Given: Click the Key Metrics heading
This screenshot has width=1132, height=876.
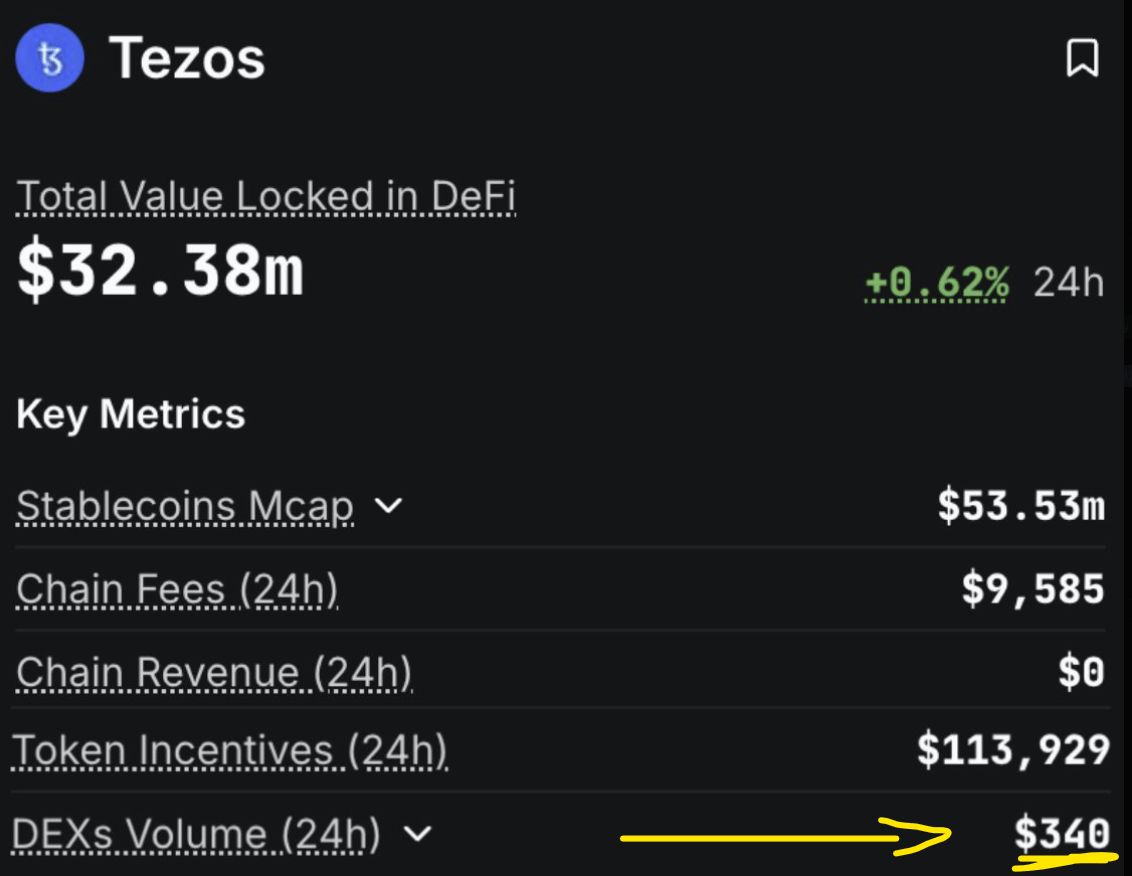Looking at the screenshot, I should pyautogui.click(x=131, y=414).
